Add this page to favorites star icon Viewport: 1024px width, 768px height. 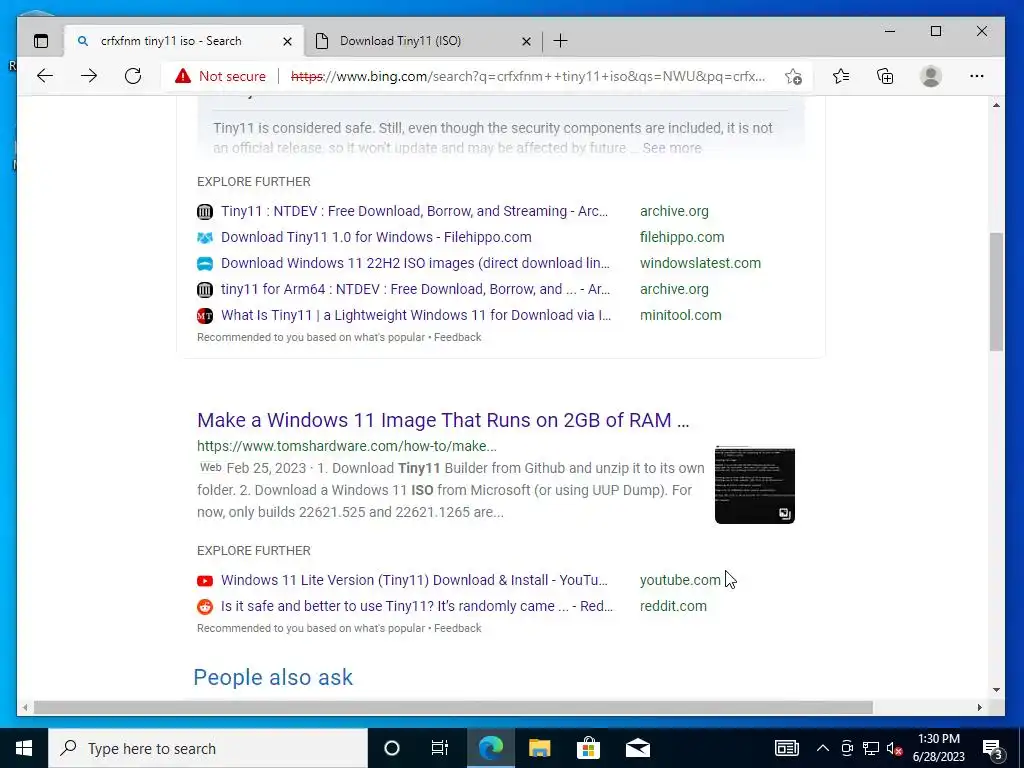click(793, 76)
